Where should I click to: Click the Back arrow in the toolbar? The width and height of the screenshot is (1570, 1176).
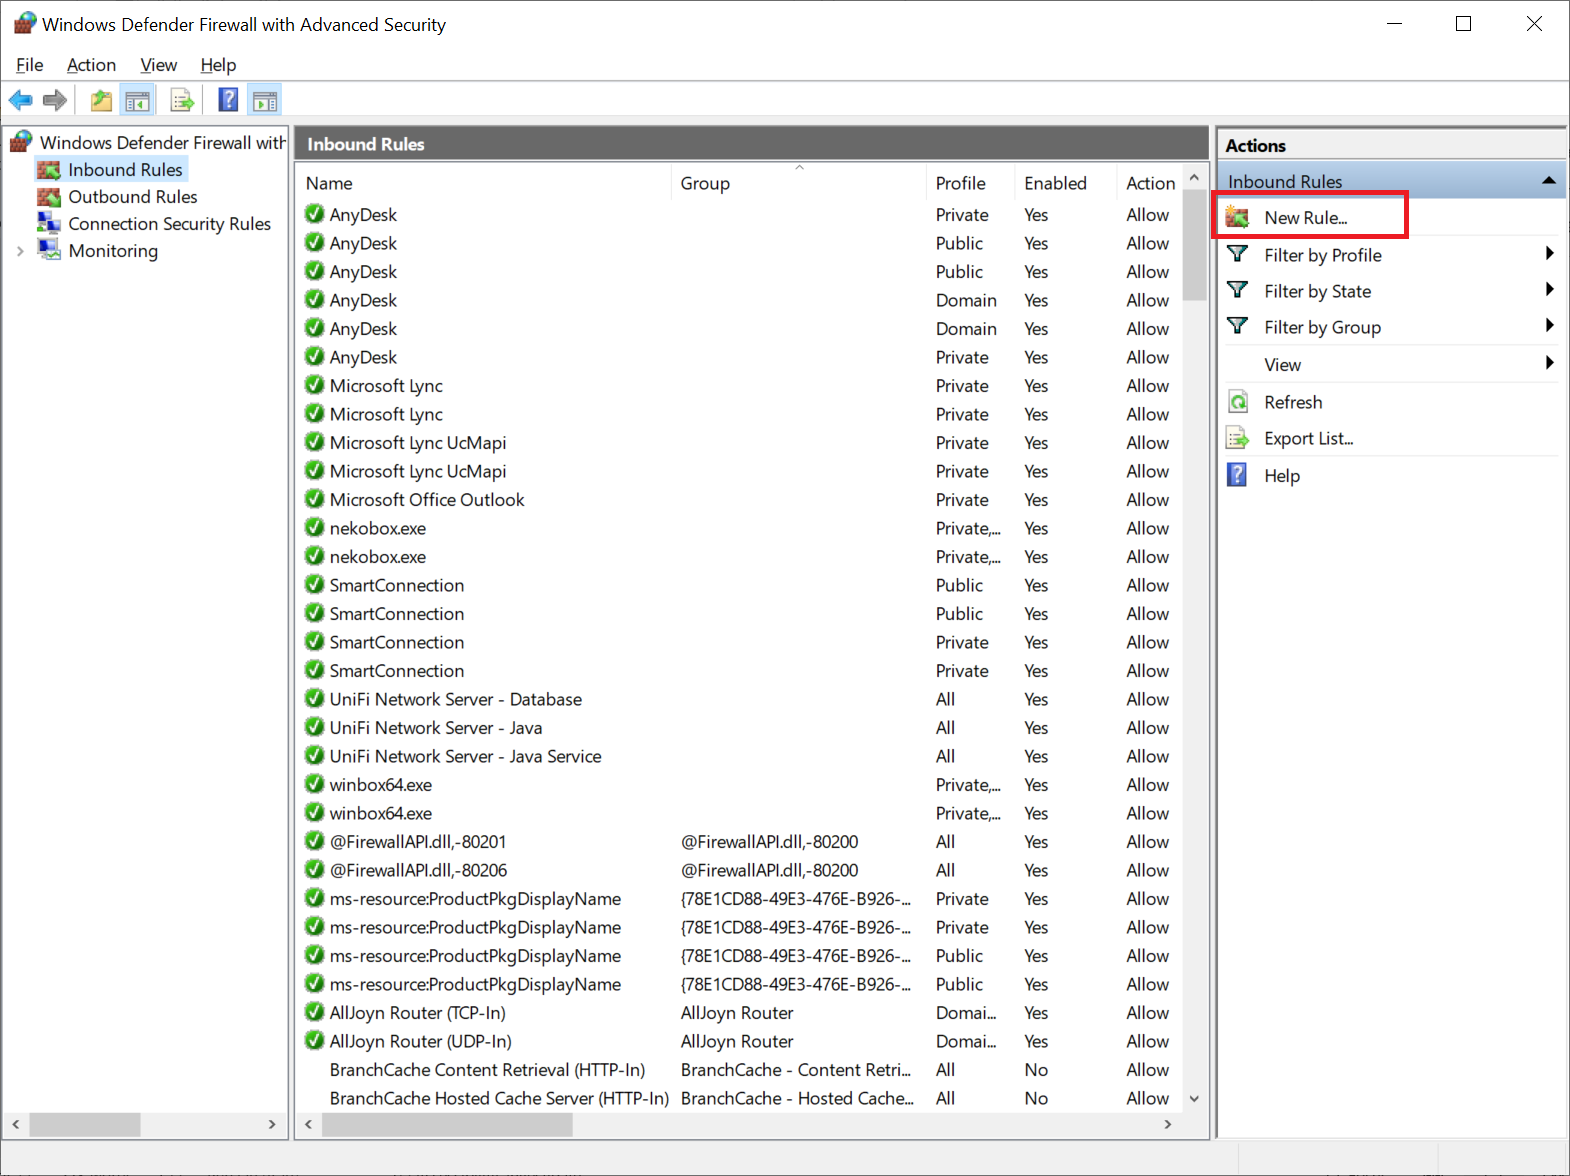pos(20,100)
